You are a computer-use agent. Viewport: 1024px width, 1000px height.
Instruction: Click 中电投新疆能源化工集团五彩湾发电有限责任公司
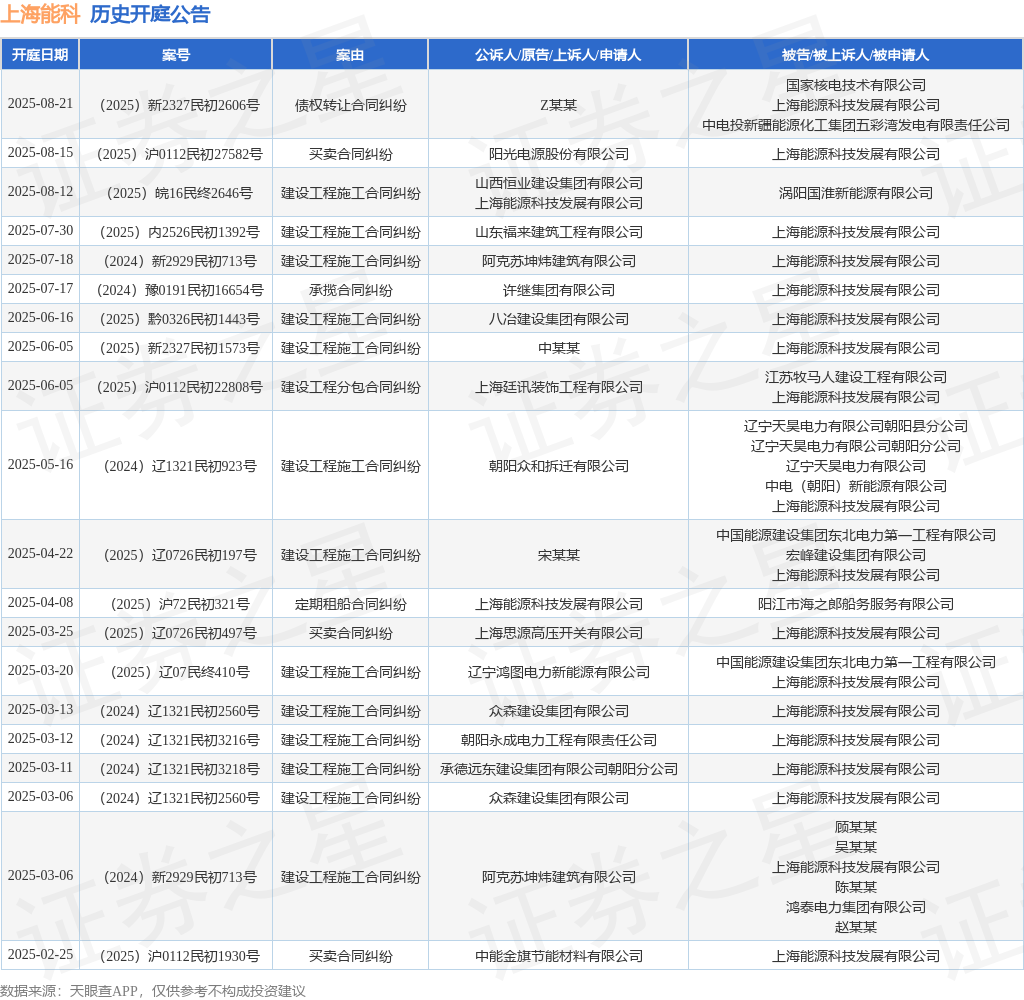tap(856, 125)
